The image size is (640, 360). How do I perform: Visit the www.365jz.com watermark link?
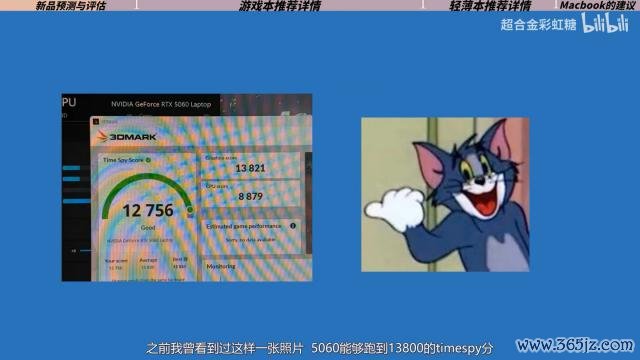point(575,345)
